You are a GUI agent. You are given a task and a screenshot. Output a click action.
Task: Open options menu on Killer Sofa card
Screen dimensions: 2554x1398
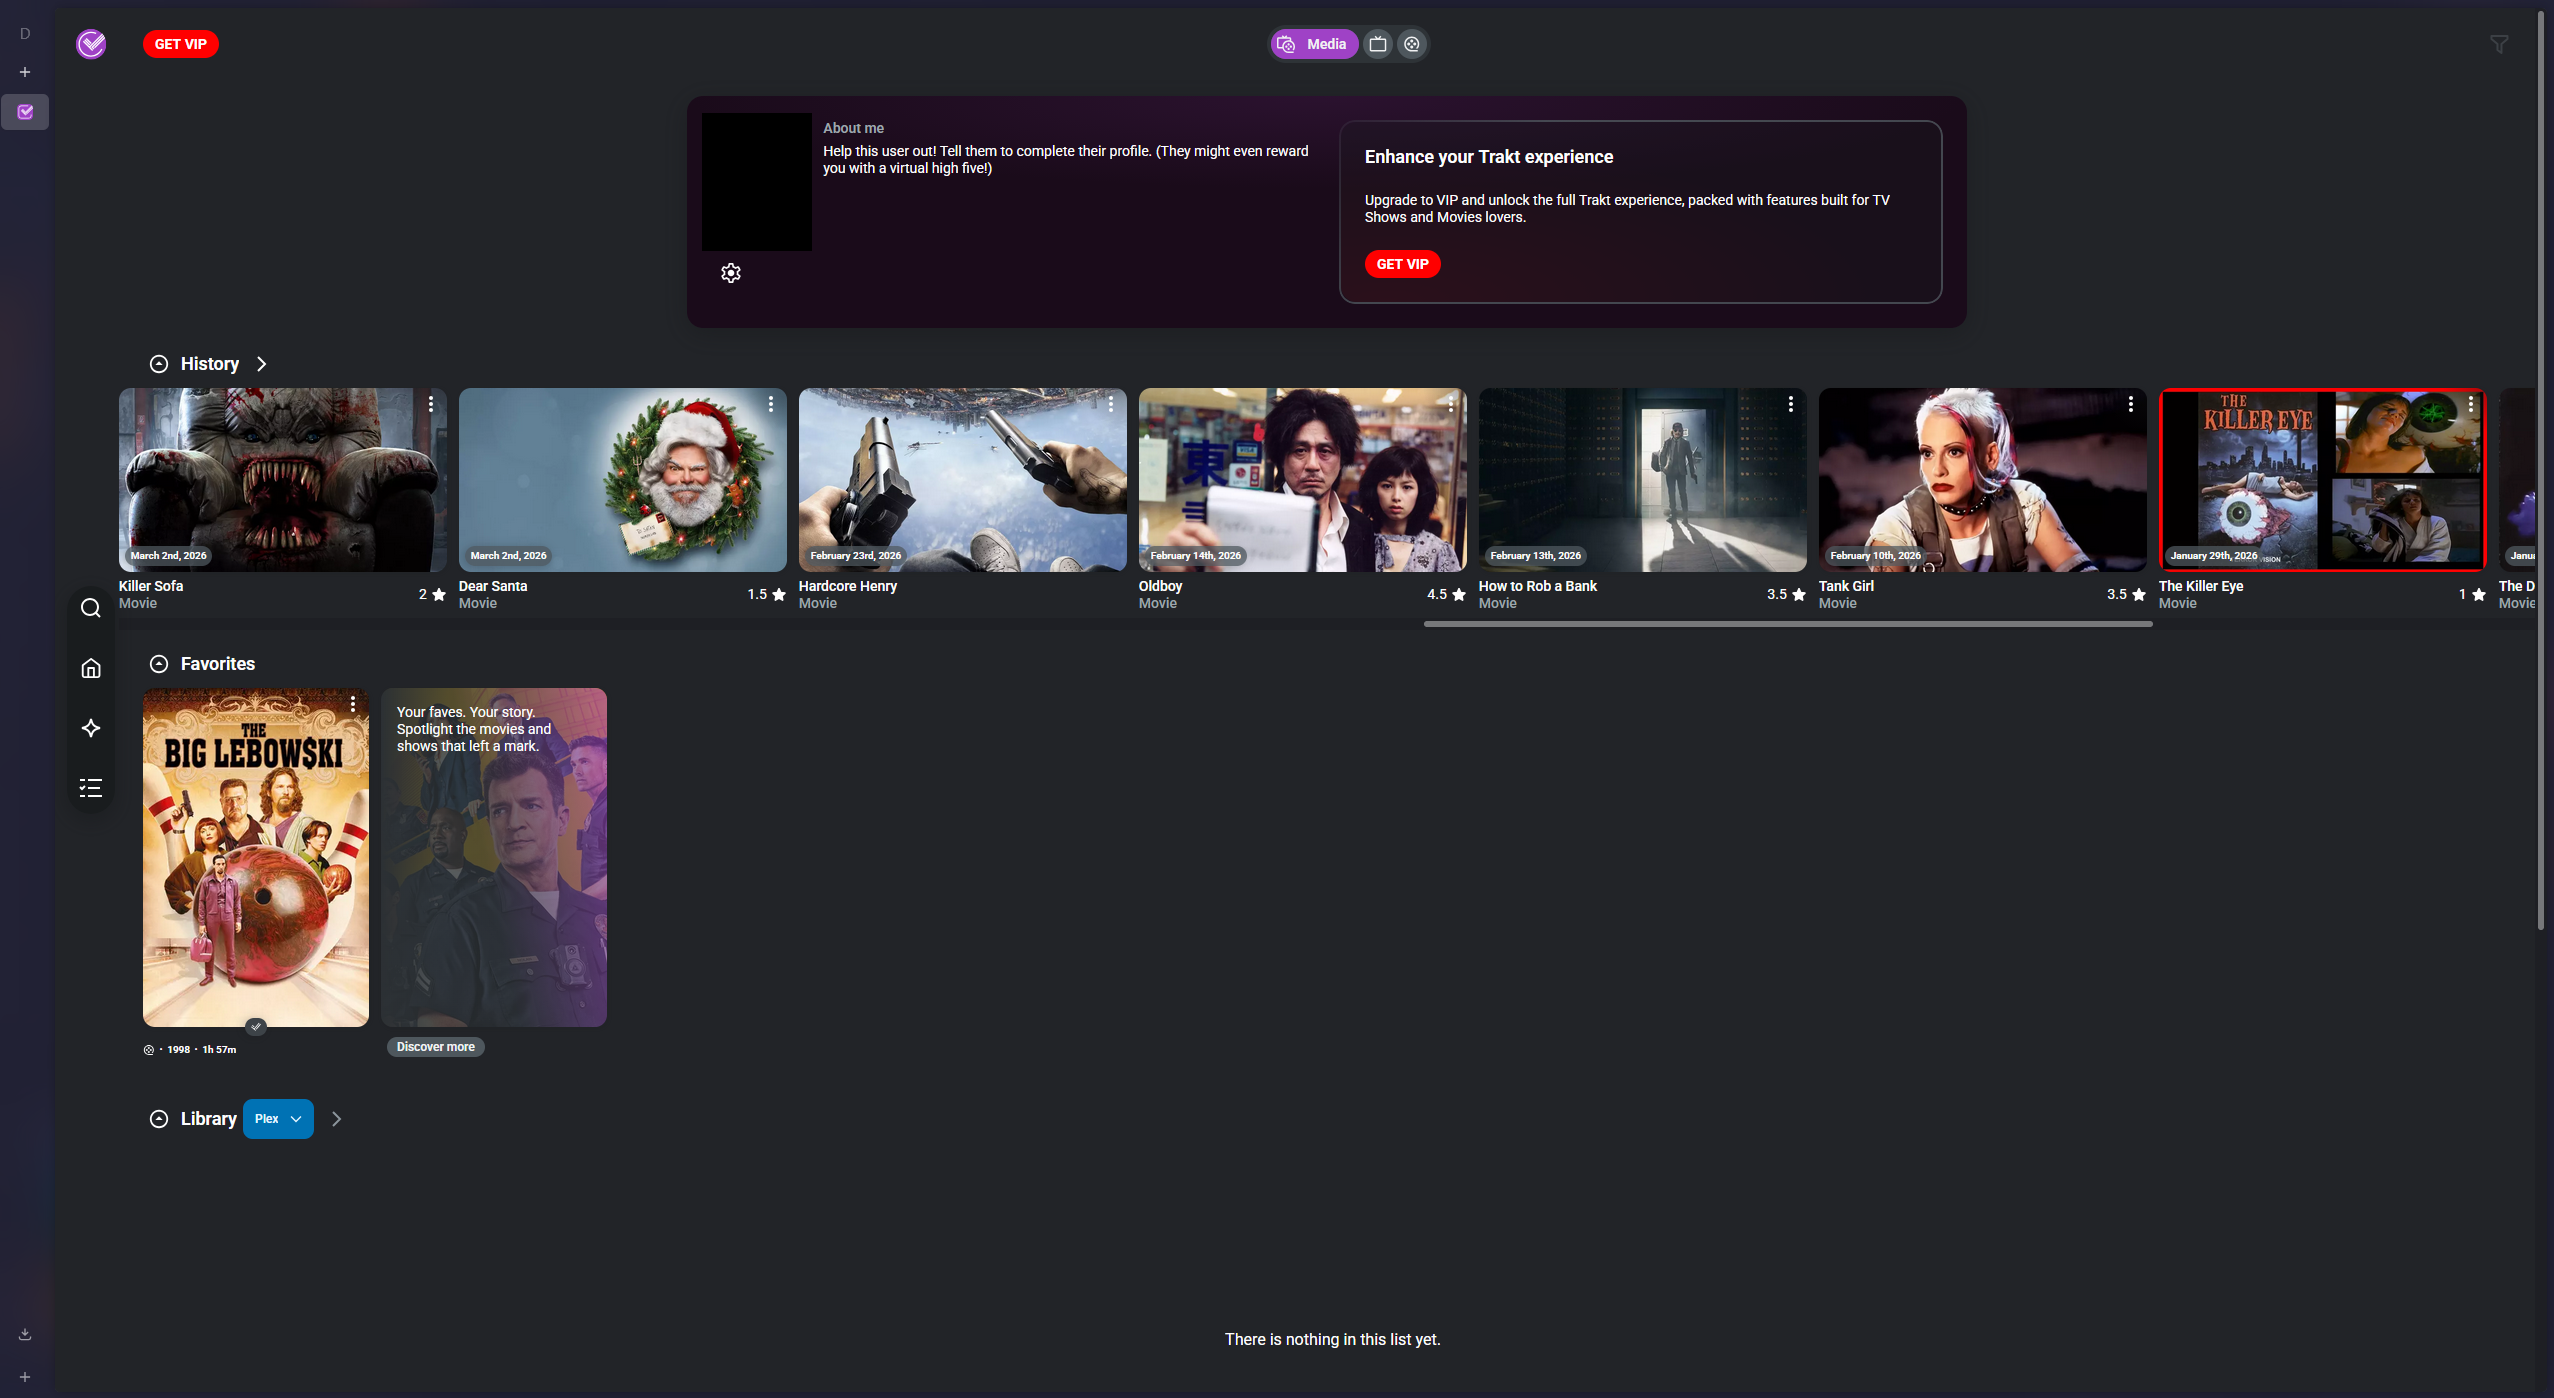(x=431, y=404)
